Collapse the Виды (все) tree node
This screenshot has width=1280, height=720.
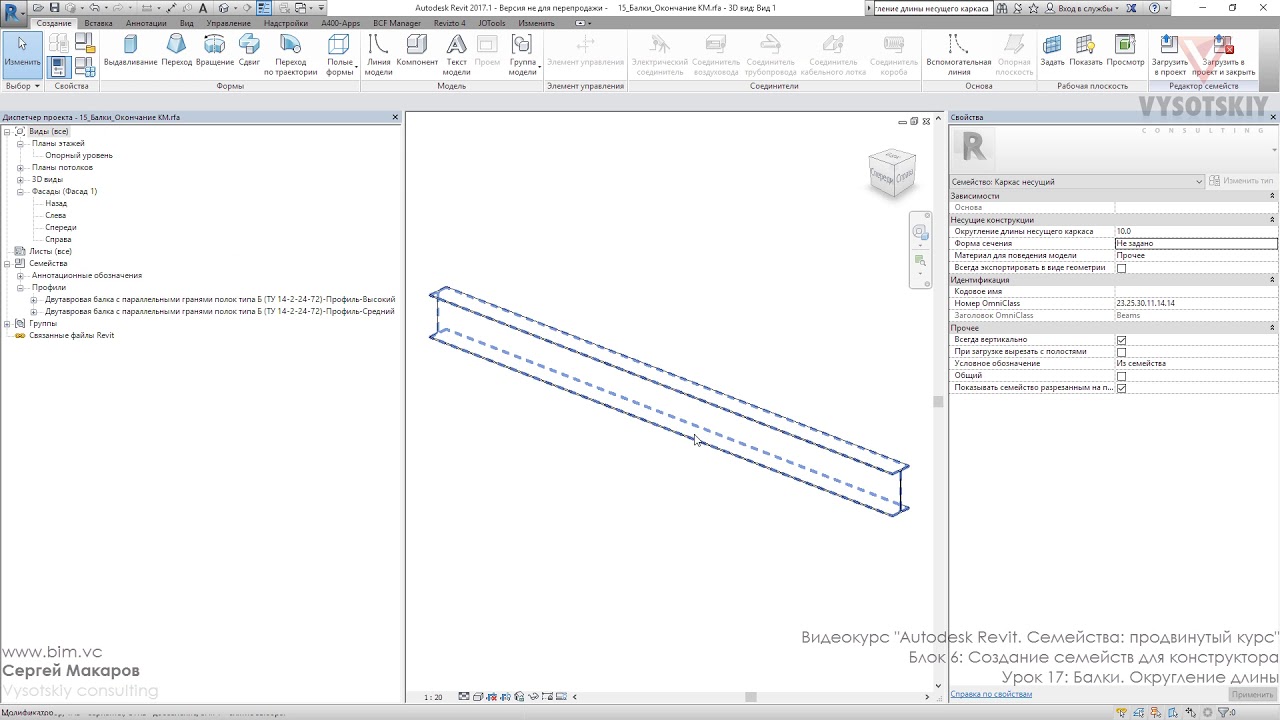click(7, 131)
